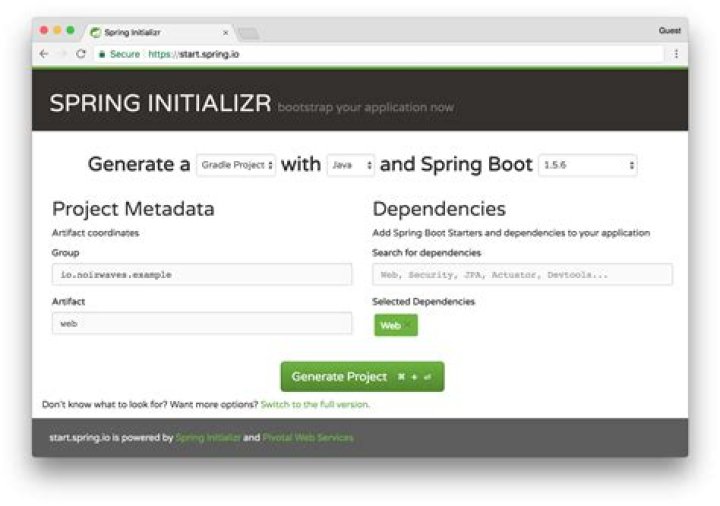Screen dimensions: 720x506
Task: Click the yellow minimize window button
Action: pos(57,30)
